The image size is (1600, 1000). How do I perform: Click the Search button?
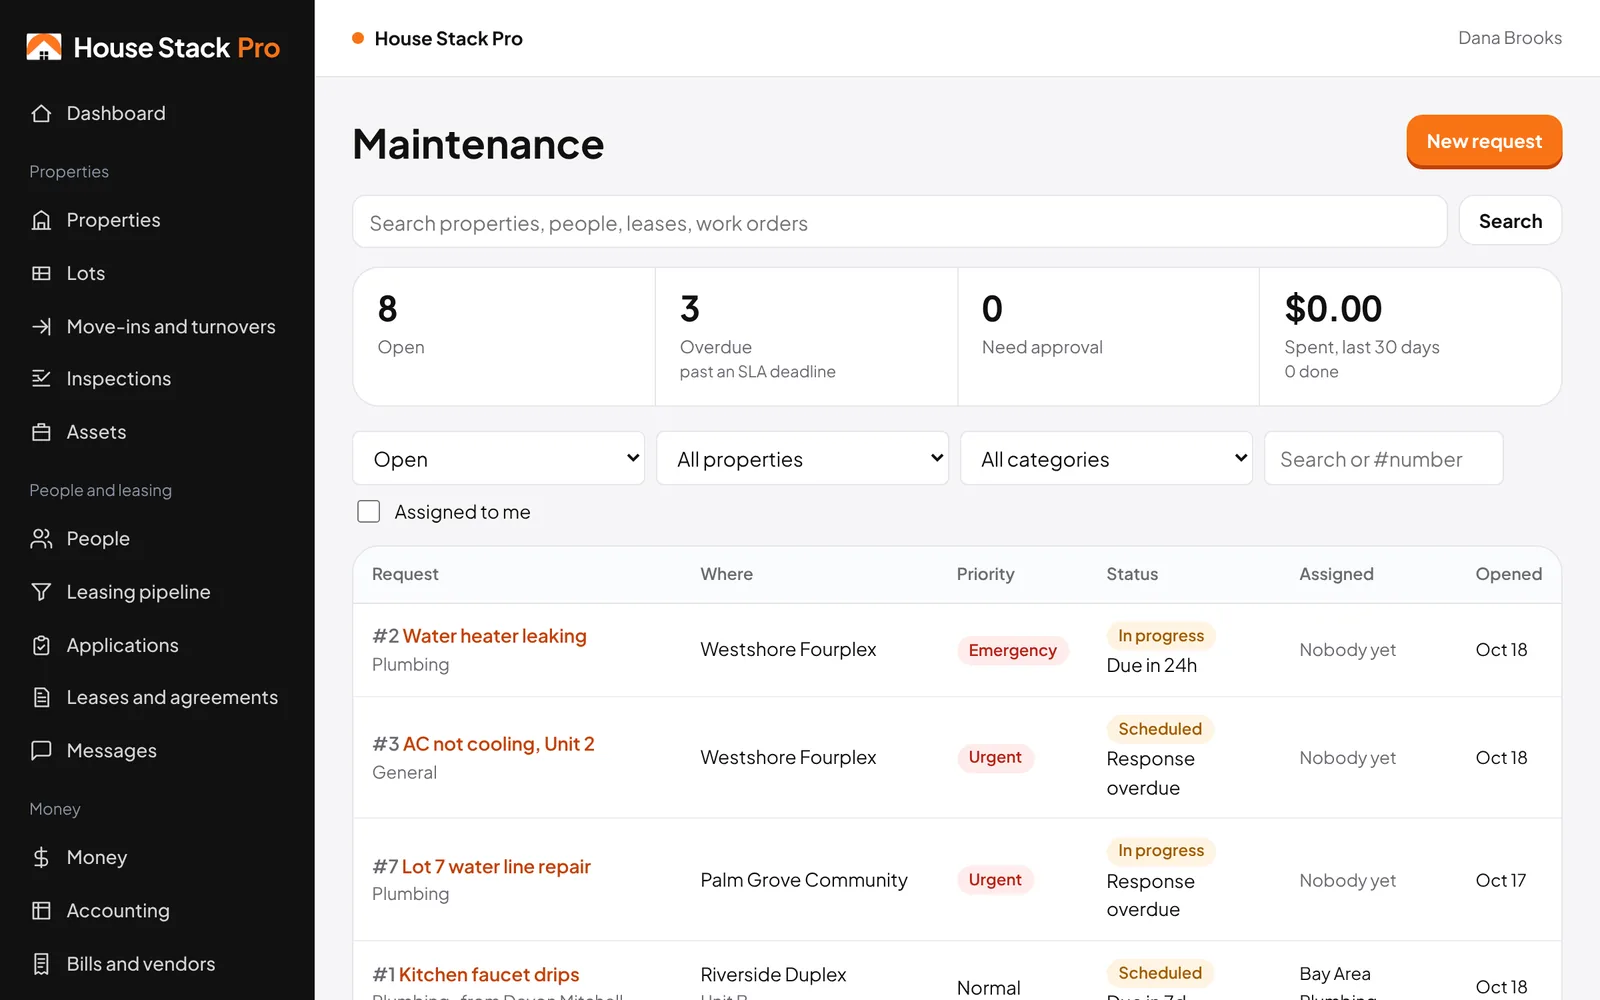[x=1510, y=221]
